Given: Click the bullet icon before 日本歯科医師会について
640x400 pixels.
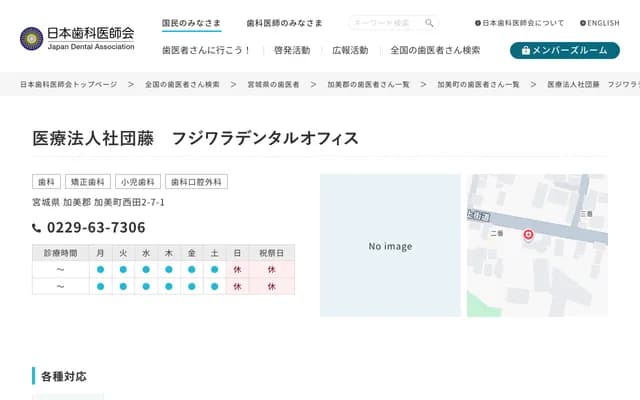Looking at the screenshot, I should [x=478, y=23].
